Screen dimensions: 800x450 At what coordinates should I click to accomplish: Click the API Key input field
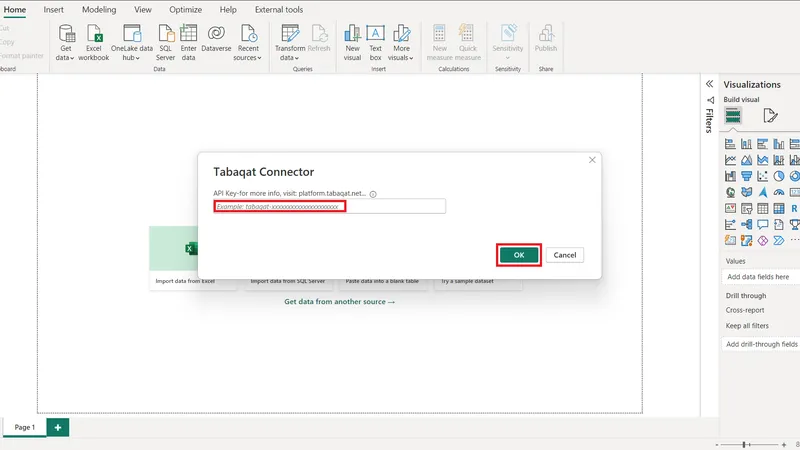329,206
